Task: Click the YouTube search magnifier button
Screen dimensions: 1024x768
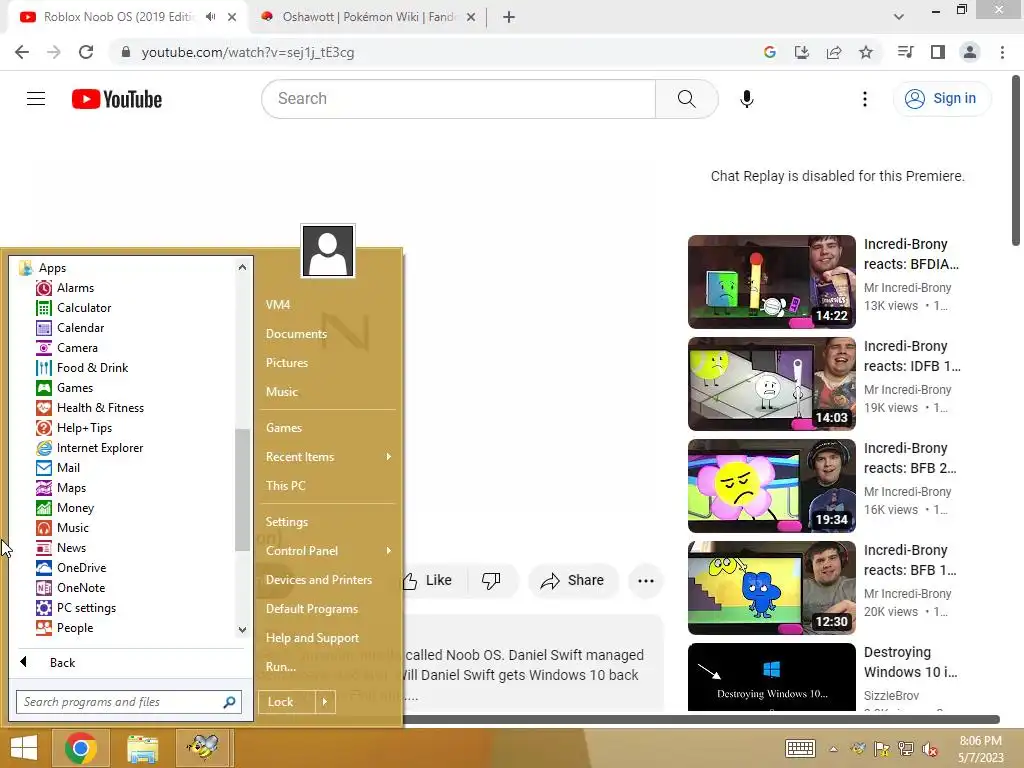Action: tap(686, 99)
